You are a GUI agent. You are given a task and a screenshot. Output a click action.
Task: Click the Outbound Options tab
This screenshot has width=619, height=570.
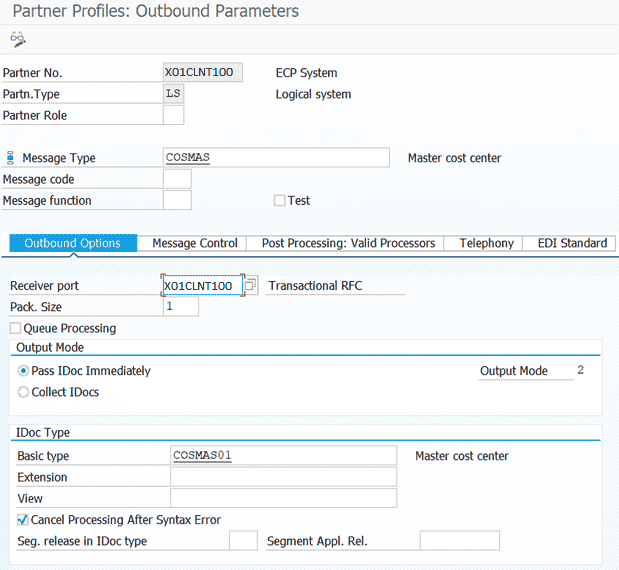[72, 243]
